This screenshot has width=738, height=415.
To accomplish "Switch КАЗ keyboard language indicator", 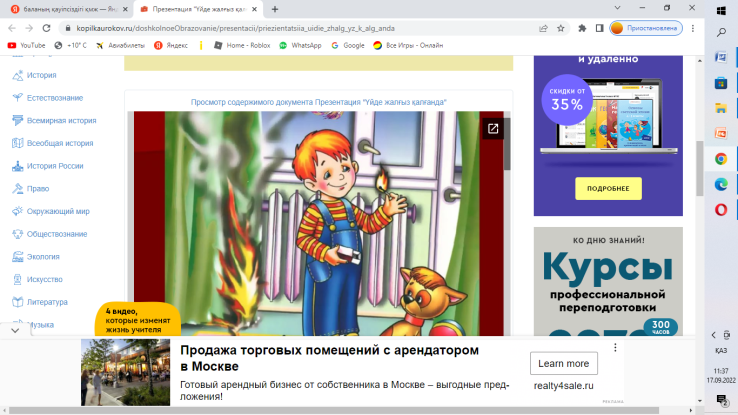I will point(721,351).
